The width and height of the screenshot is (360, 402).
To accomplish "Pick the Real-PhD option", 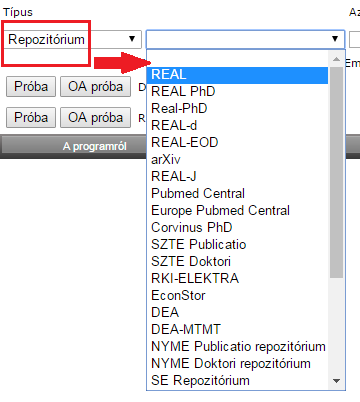I will point(237,108).
